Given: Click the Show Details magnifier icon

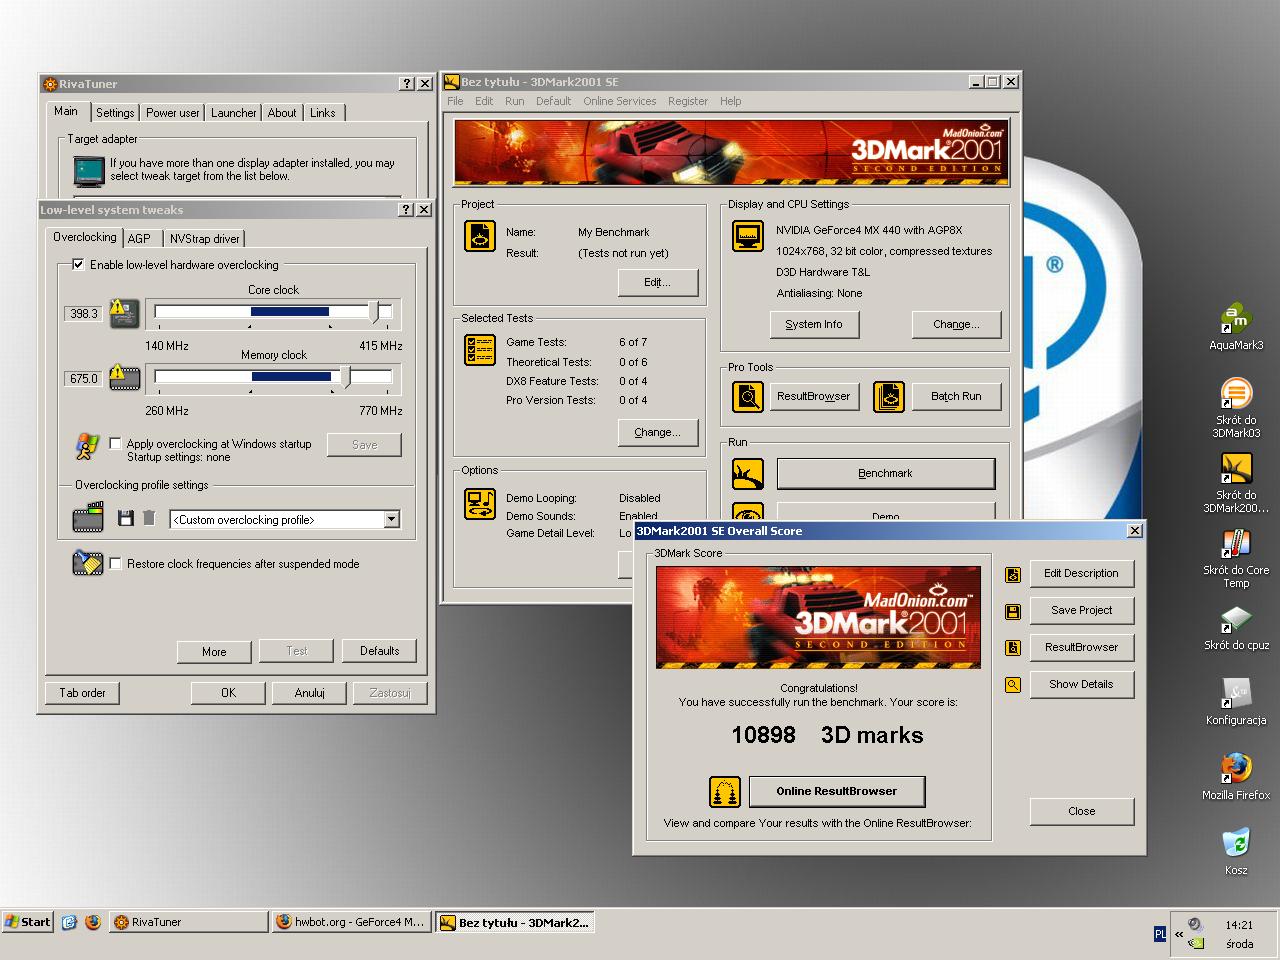Looking at the screenshot, I should 1013,685.
